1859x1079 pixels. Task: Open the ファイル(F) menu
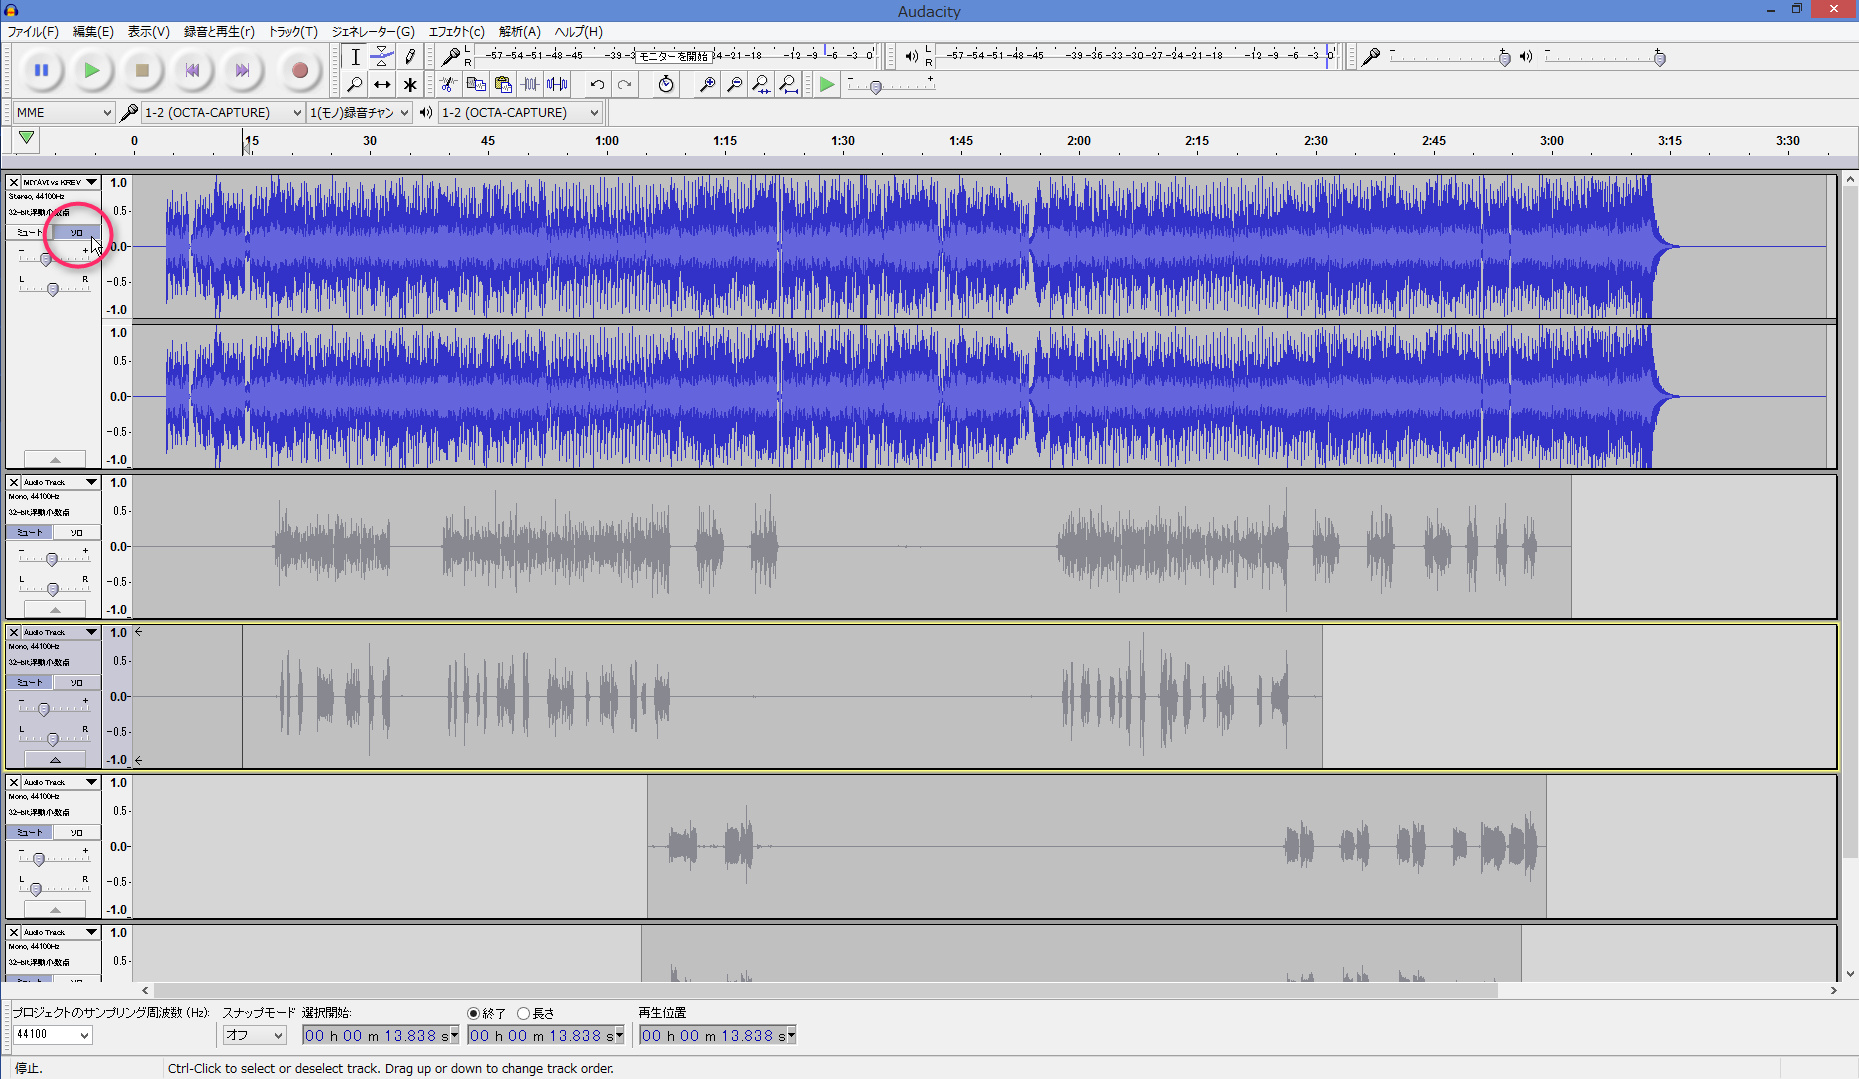pos(33,31)
